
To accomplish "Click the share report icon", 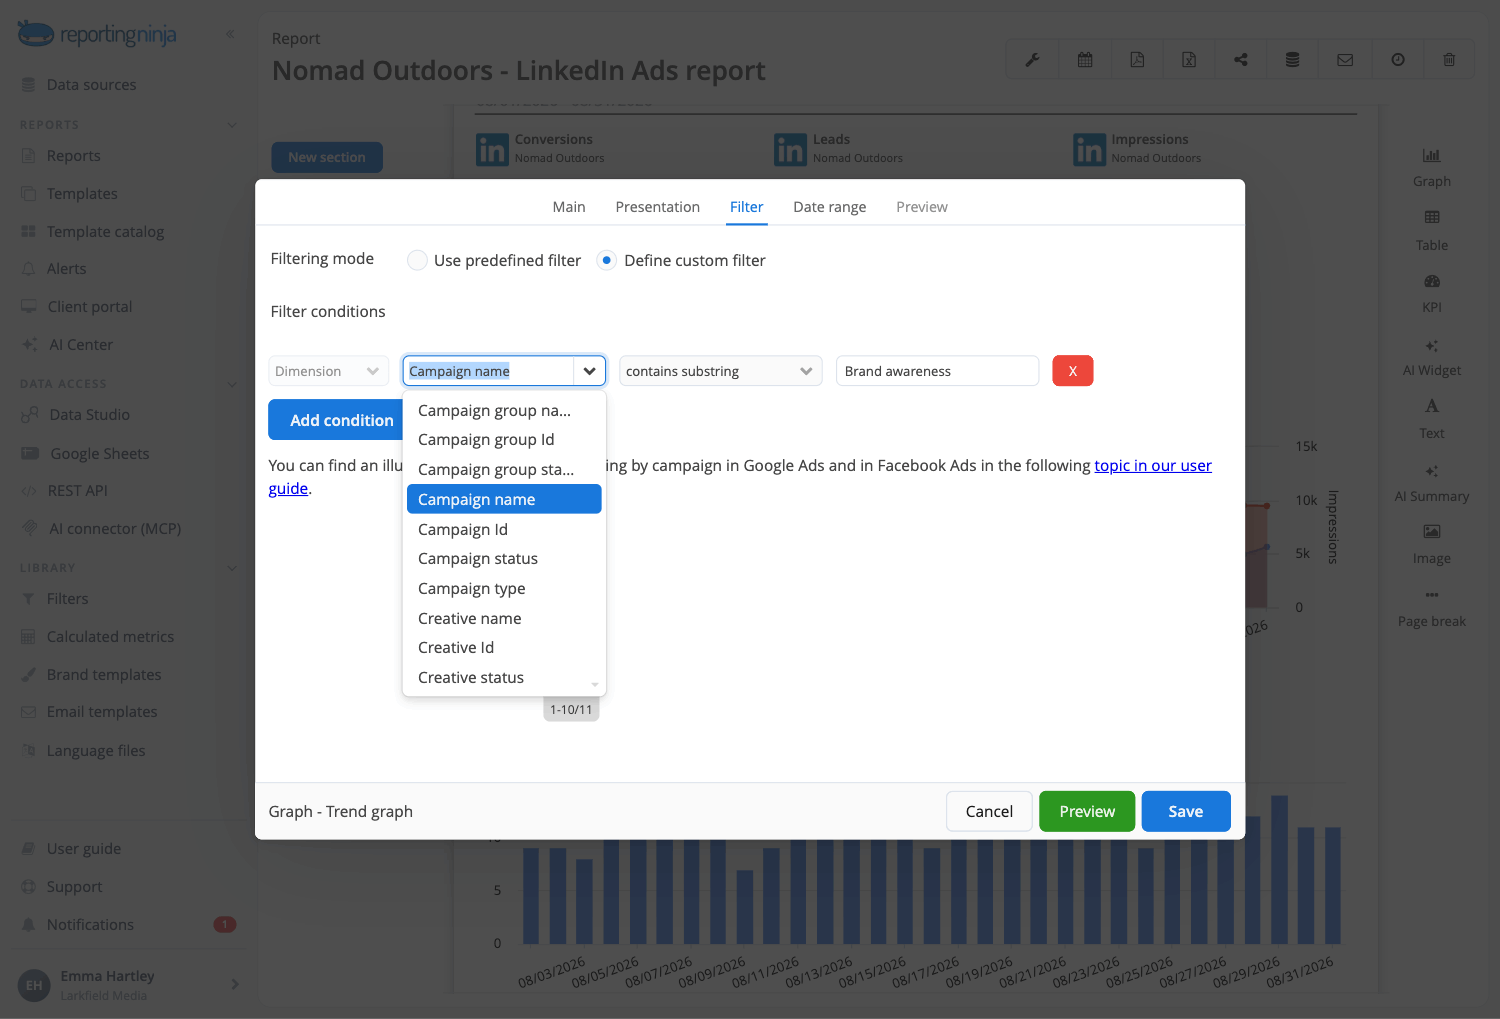I will click(1241, 60).
